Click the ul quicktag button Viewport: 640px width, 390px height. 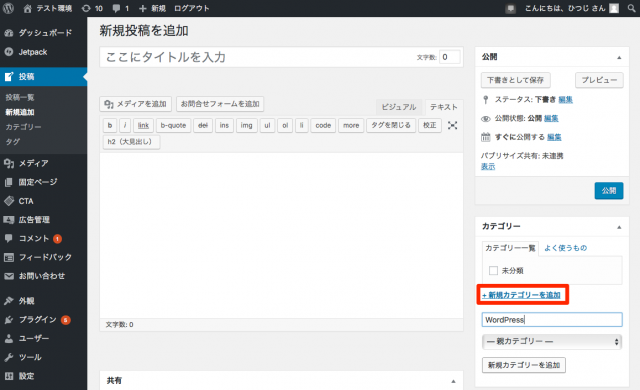click(x=267, y=125)
